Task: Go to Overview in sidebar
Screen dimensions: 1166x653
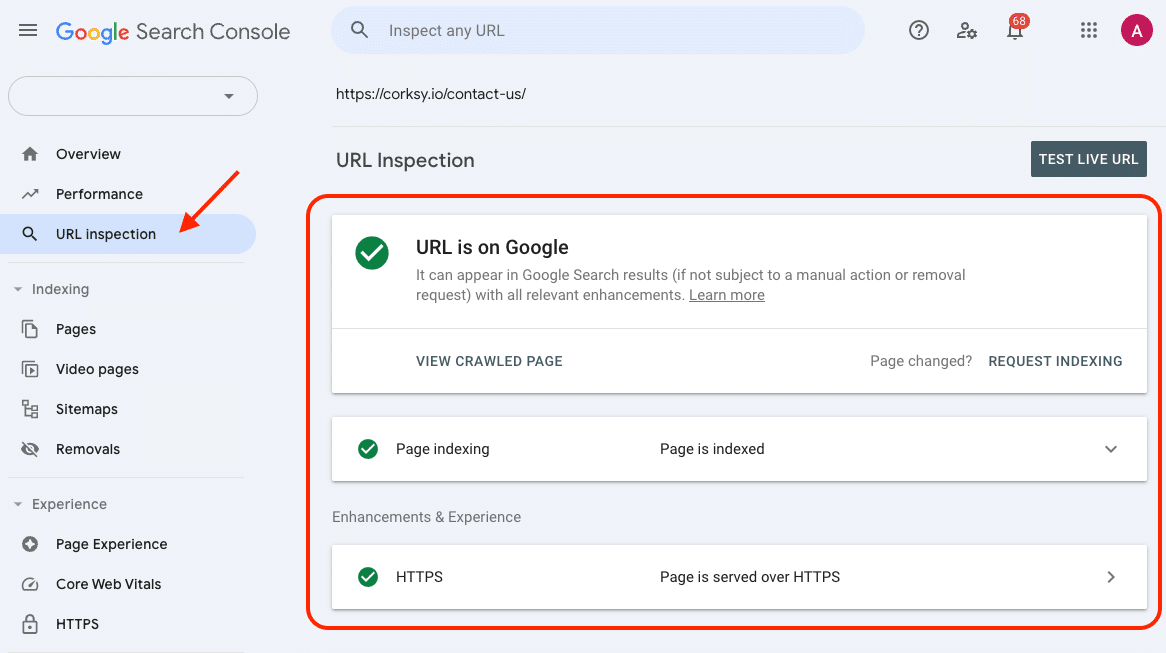Action: click(88, 154)
